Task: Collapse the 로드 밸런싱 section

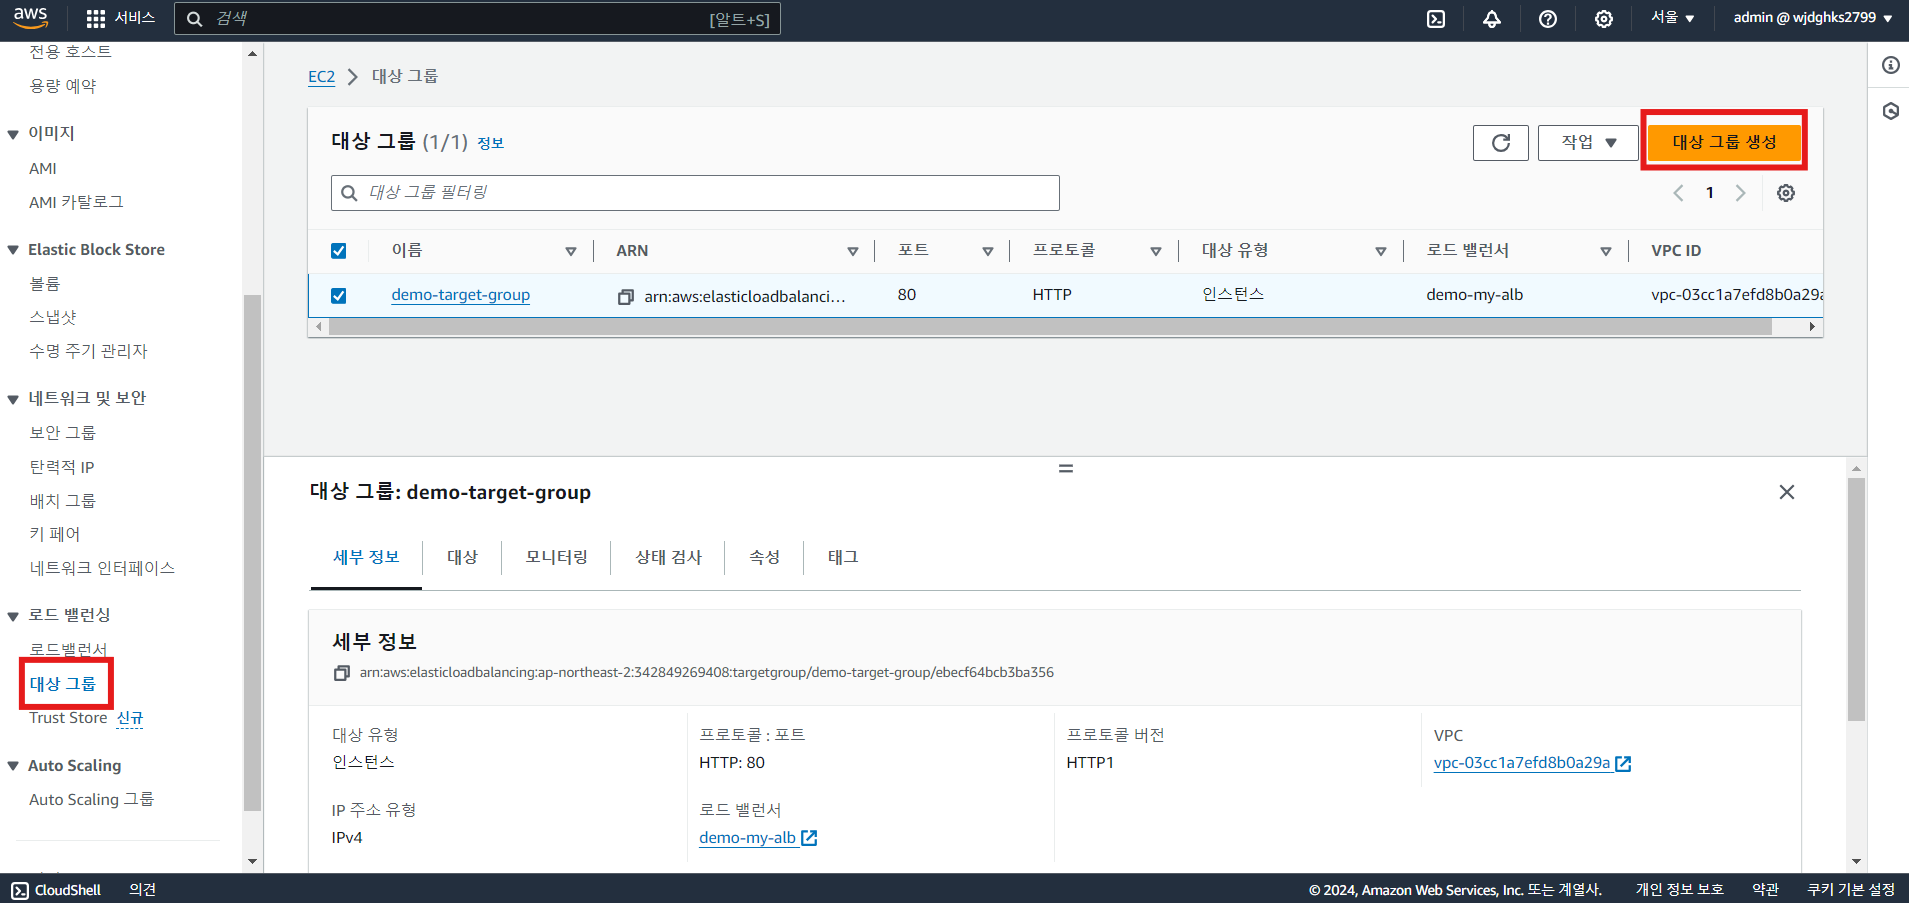Action: coord(13,616)
